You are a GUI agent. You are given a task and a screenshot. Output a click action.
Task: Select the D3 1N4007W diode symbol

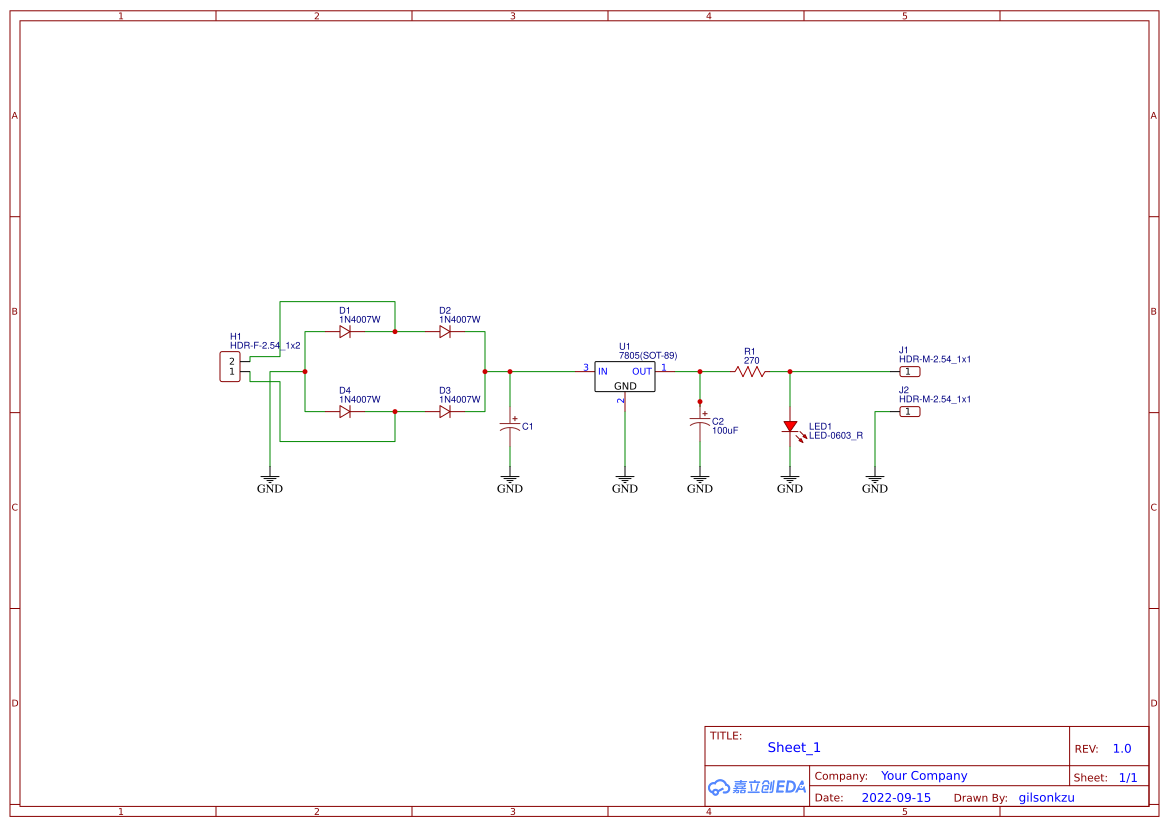[446, 410]
